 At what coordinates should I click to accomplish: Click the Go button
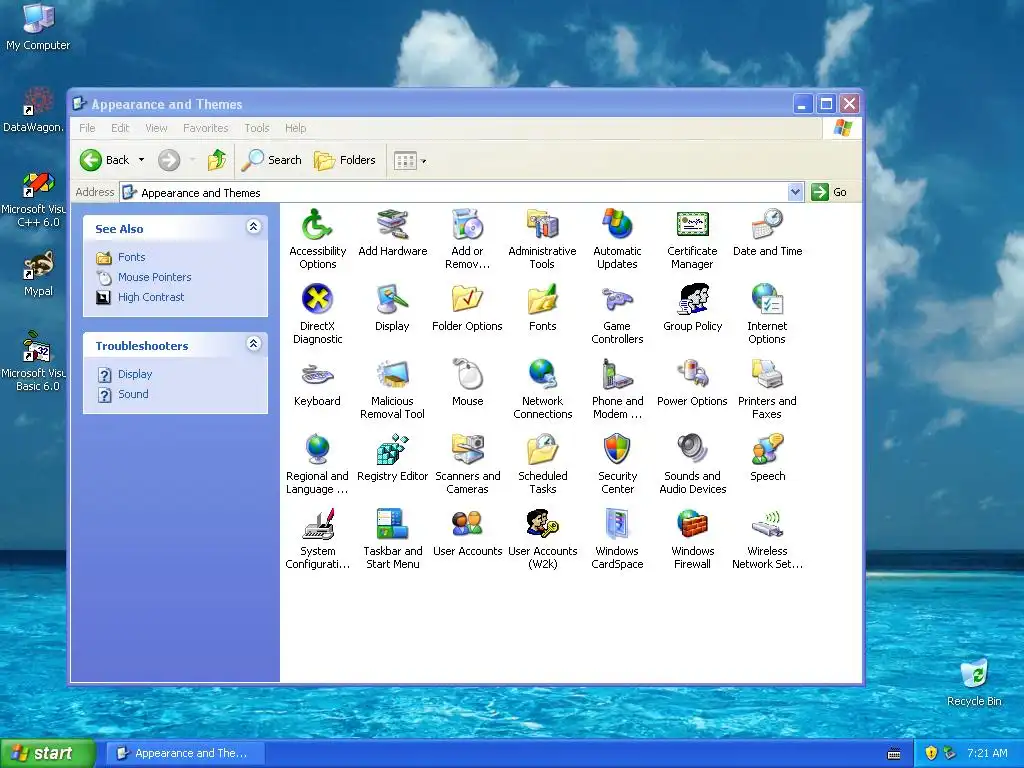pos(829,192)
